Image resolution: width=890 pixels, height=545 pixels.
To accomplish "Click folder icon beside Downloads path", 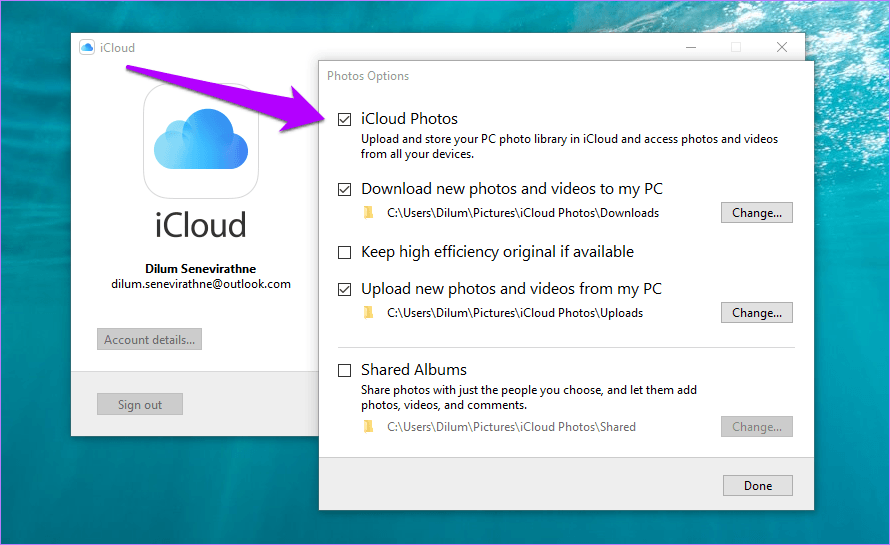I will 369,213.
